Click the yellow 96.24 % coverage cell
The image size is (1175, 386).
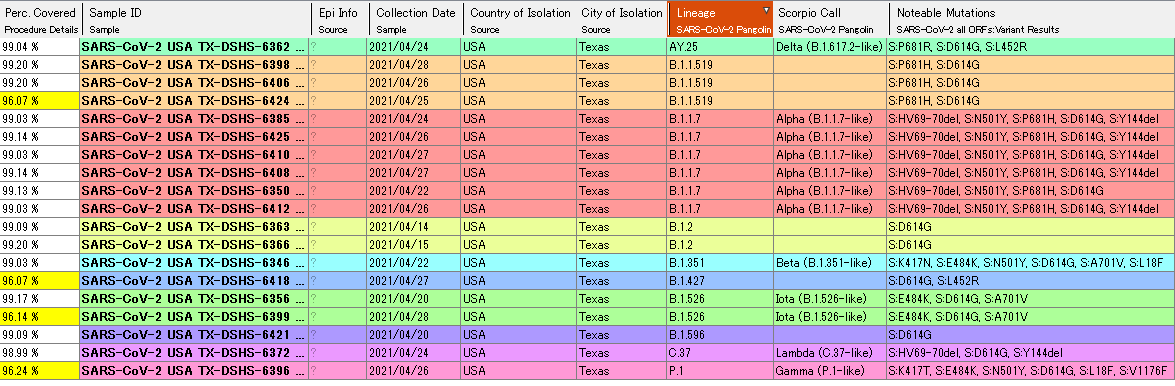[x=39, y=370]
